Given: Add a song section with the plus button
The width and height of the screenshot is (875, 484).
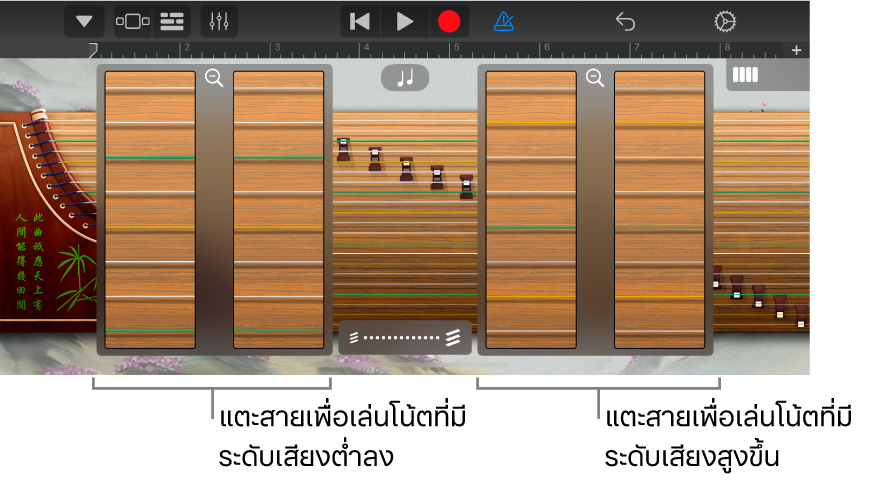Looking at the screenshot, I should (796, 50).
